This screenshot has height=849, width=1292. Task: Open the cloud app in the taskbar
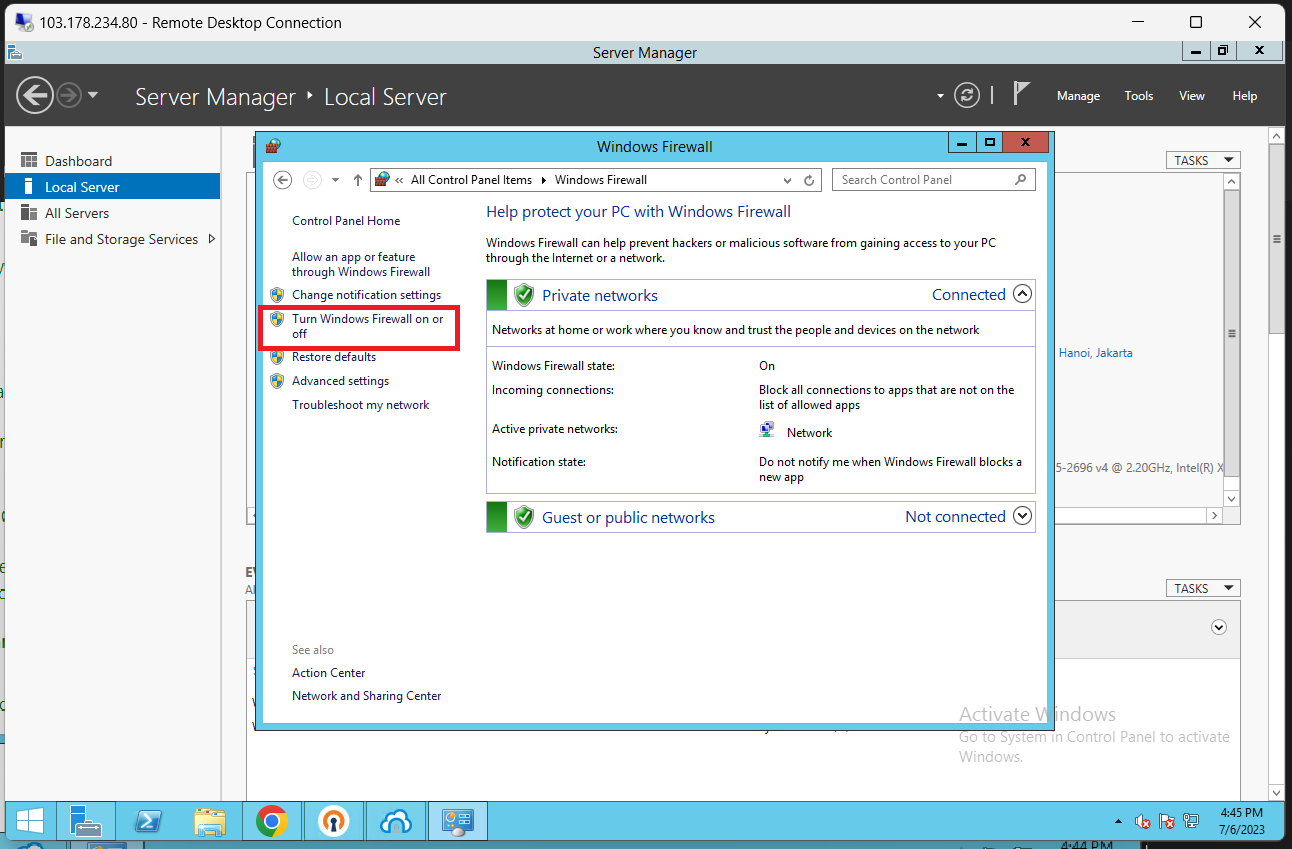pos(396,822)
